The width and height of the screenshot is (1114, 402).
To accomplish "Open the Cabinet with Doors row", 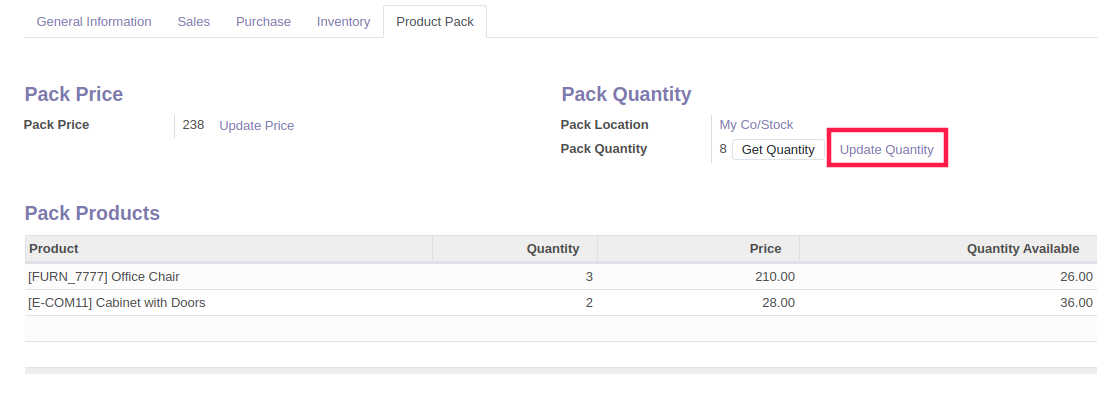I will 561,303.
